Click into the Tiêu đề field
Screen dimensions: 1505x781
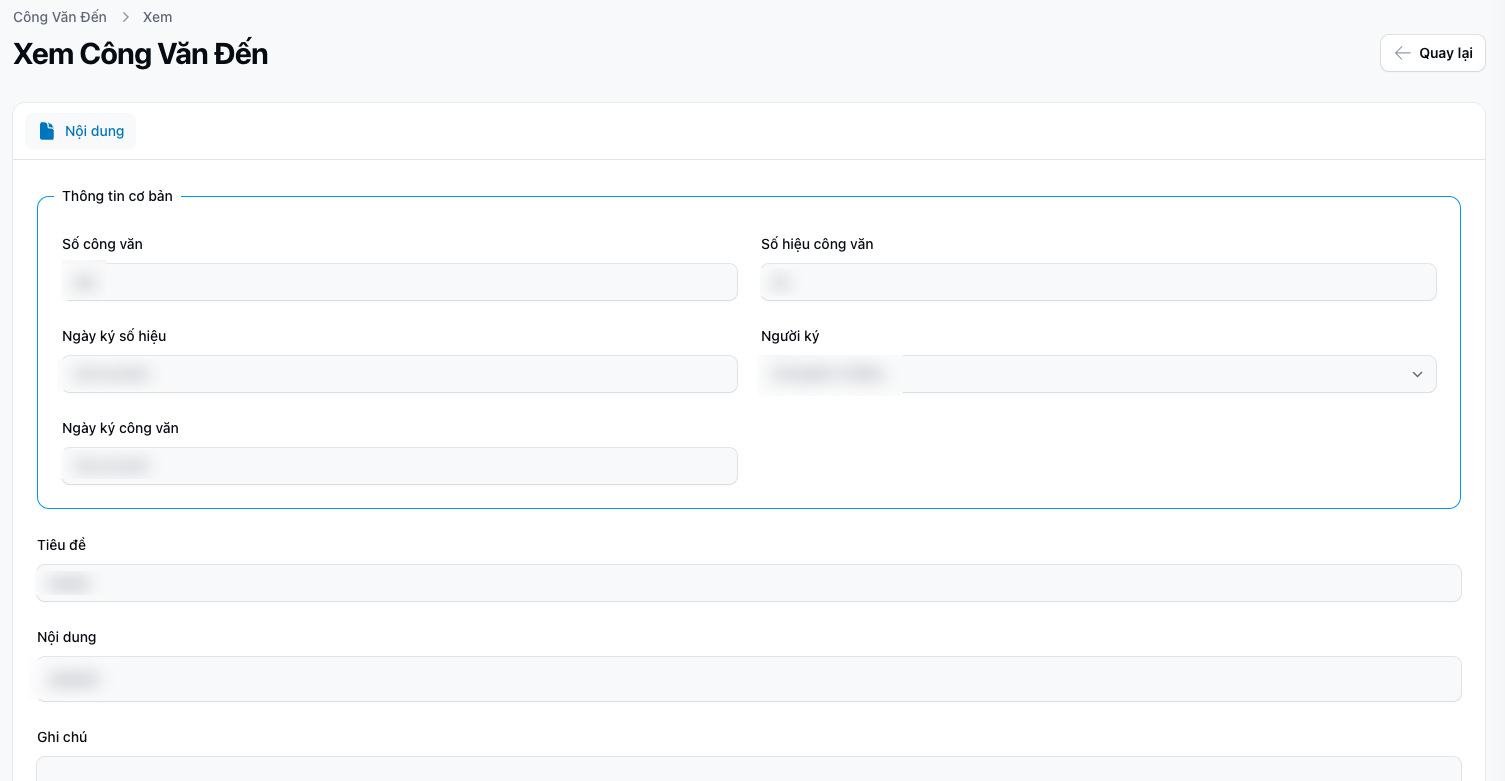[749, 583]
